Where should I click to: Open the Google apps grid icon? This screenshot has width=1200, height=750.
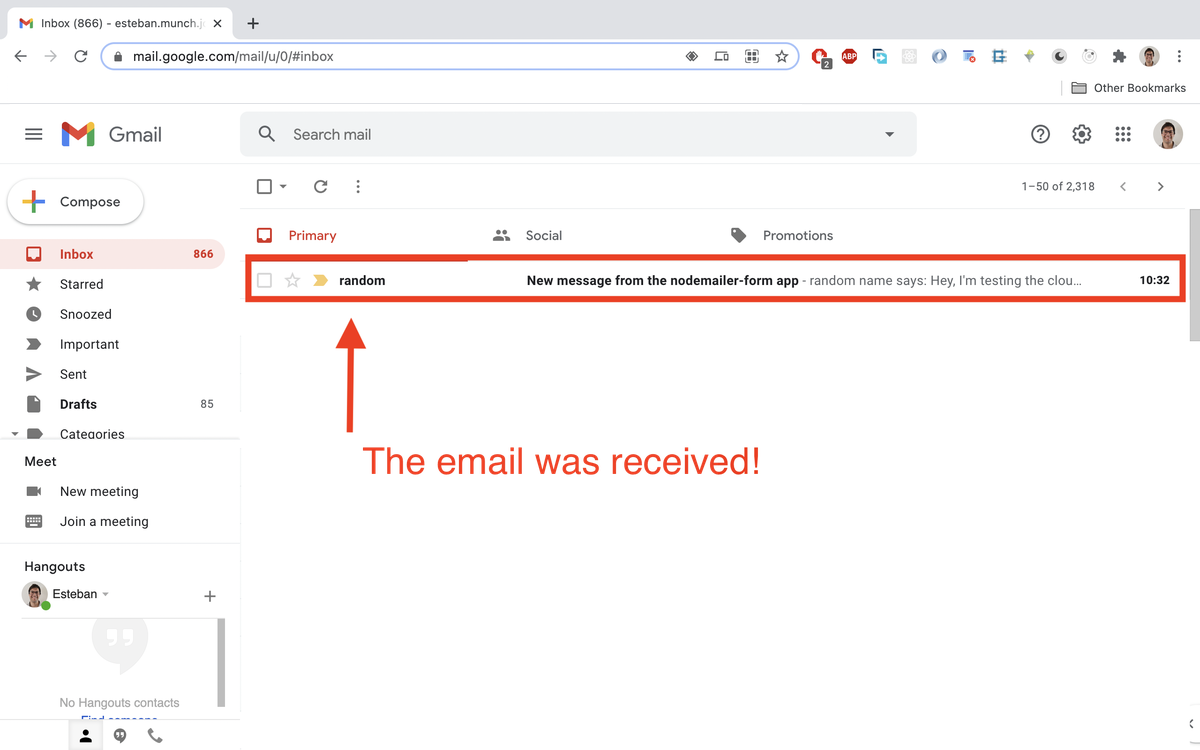pos(1123,134)
